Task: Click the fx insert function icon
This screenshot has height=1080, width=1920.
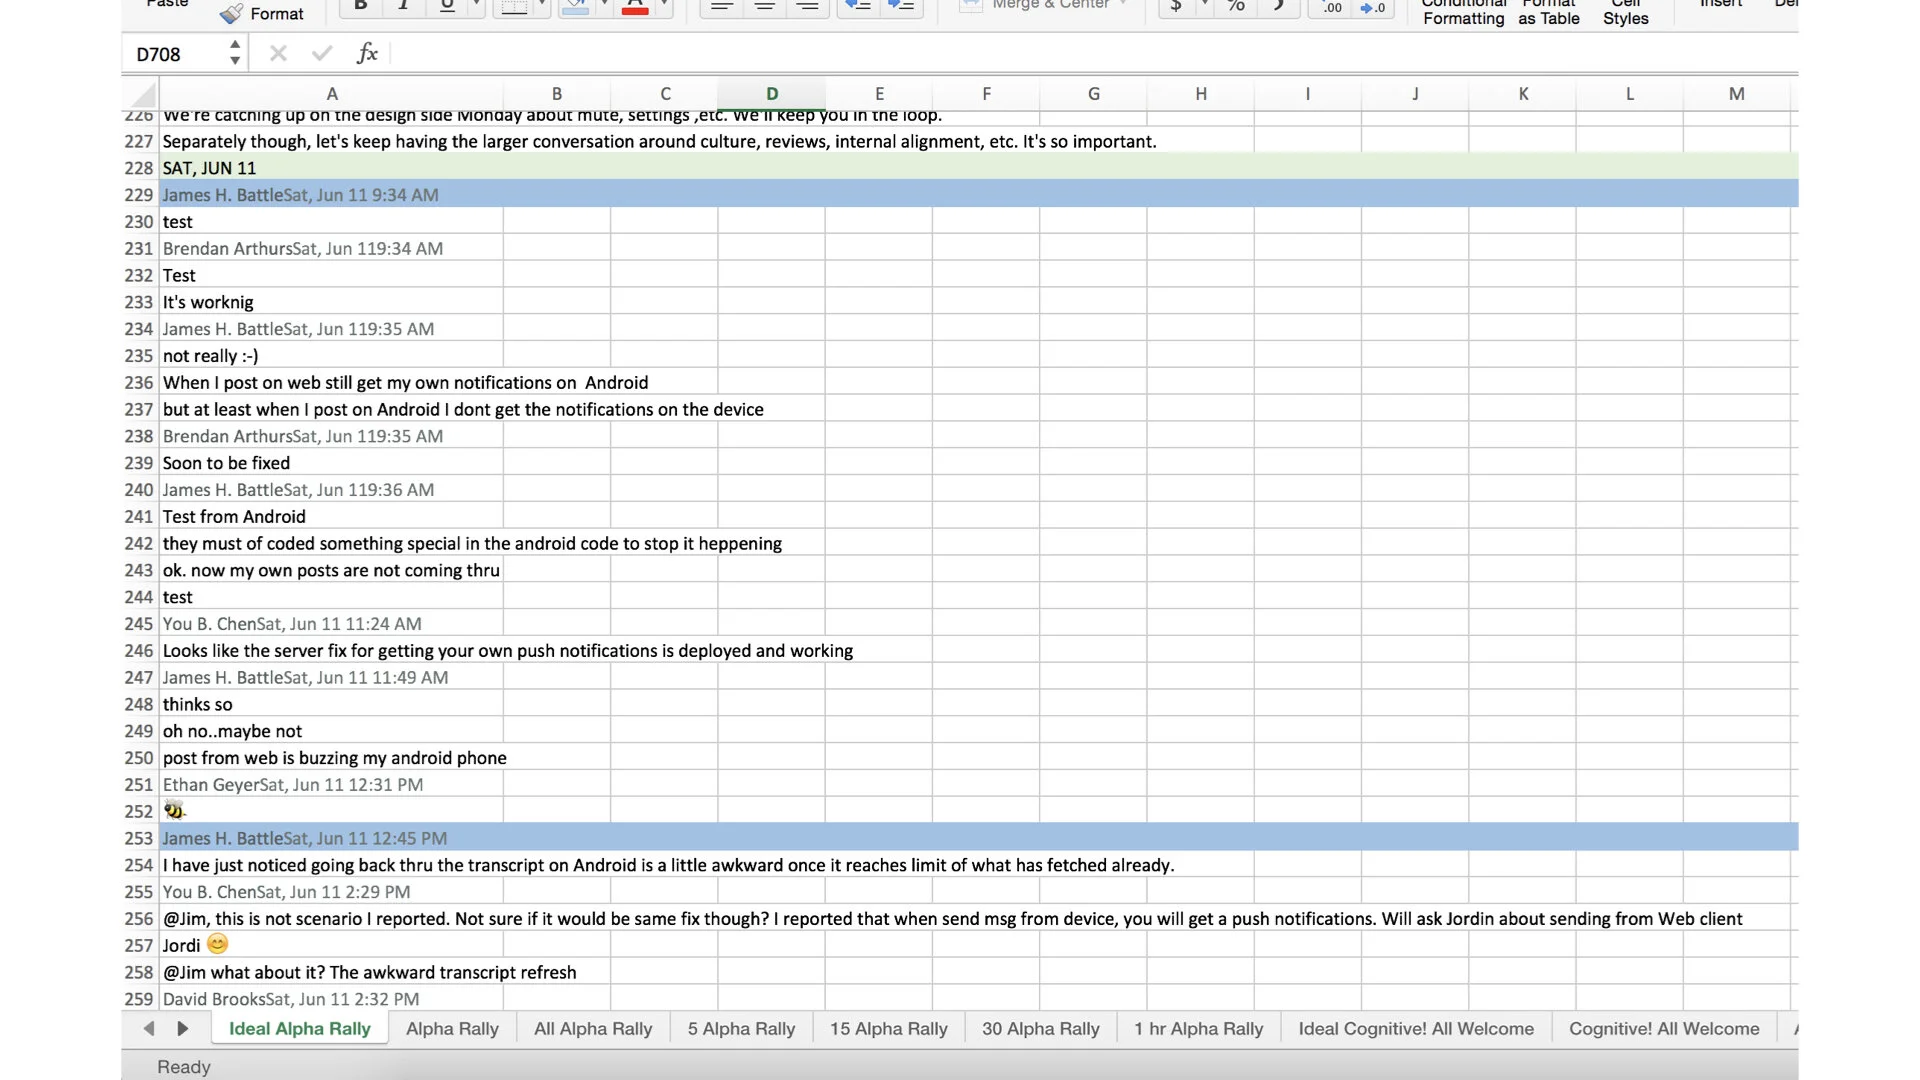Action: [367, 54]
